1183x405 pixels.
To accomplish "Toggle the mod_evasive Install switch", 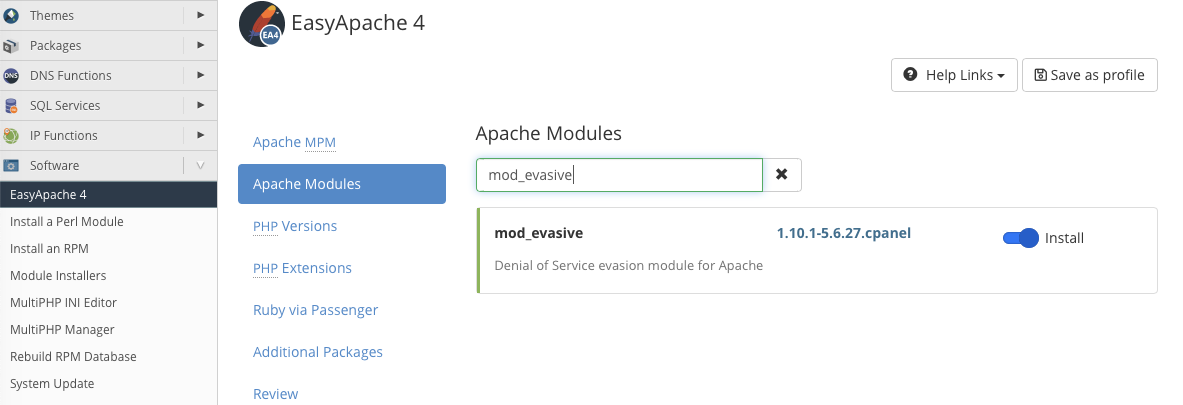I will [1020, 238].
